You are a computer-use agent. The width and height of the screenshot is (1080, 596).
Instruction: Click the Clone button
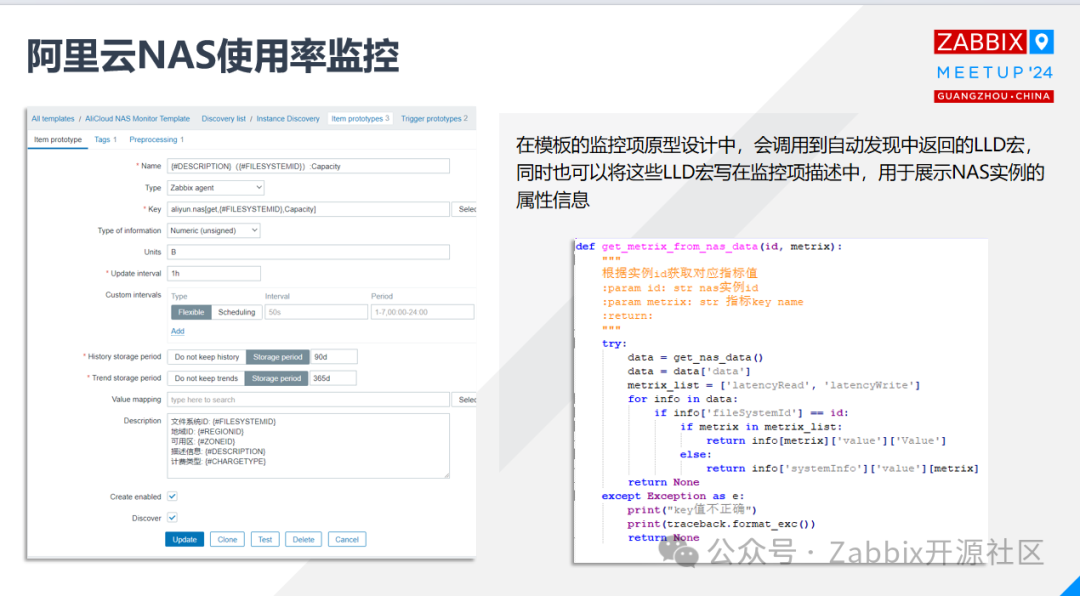coord(227,540)
